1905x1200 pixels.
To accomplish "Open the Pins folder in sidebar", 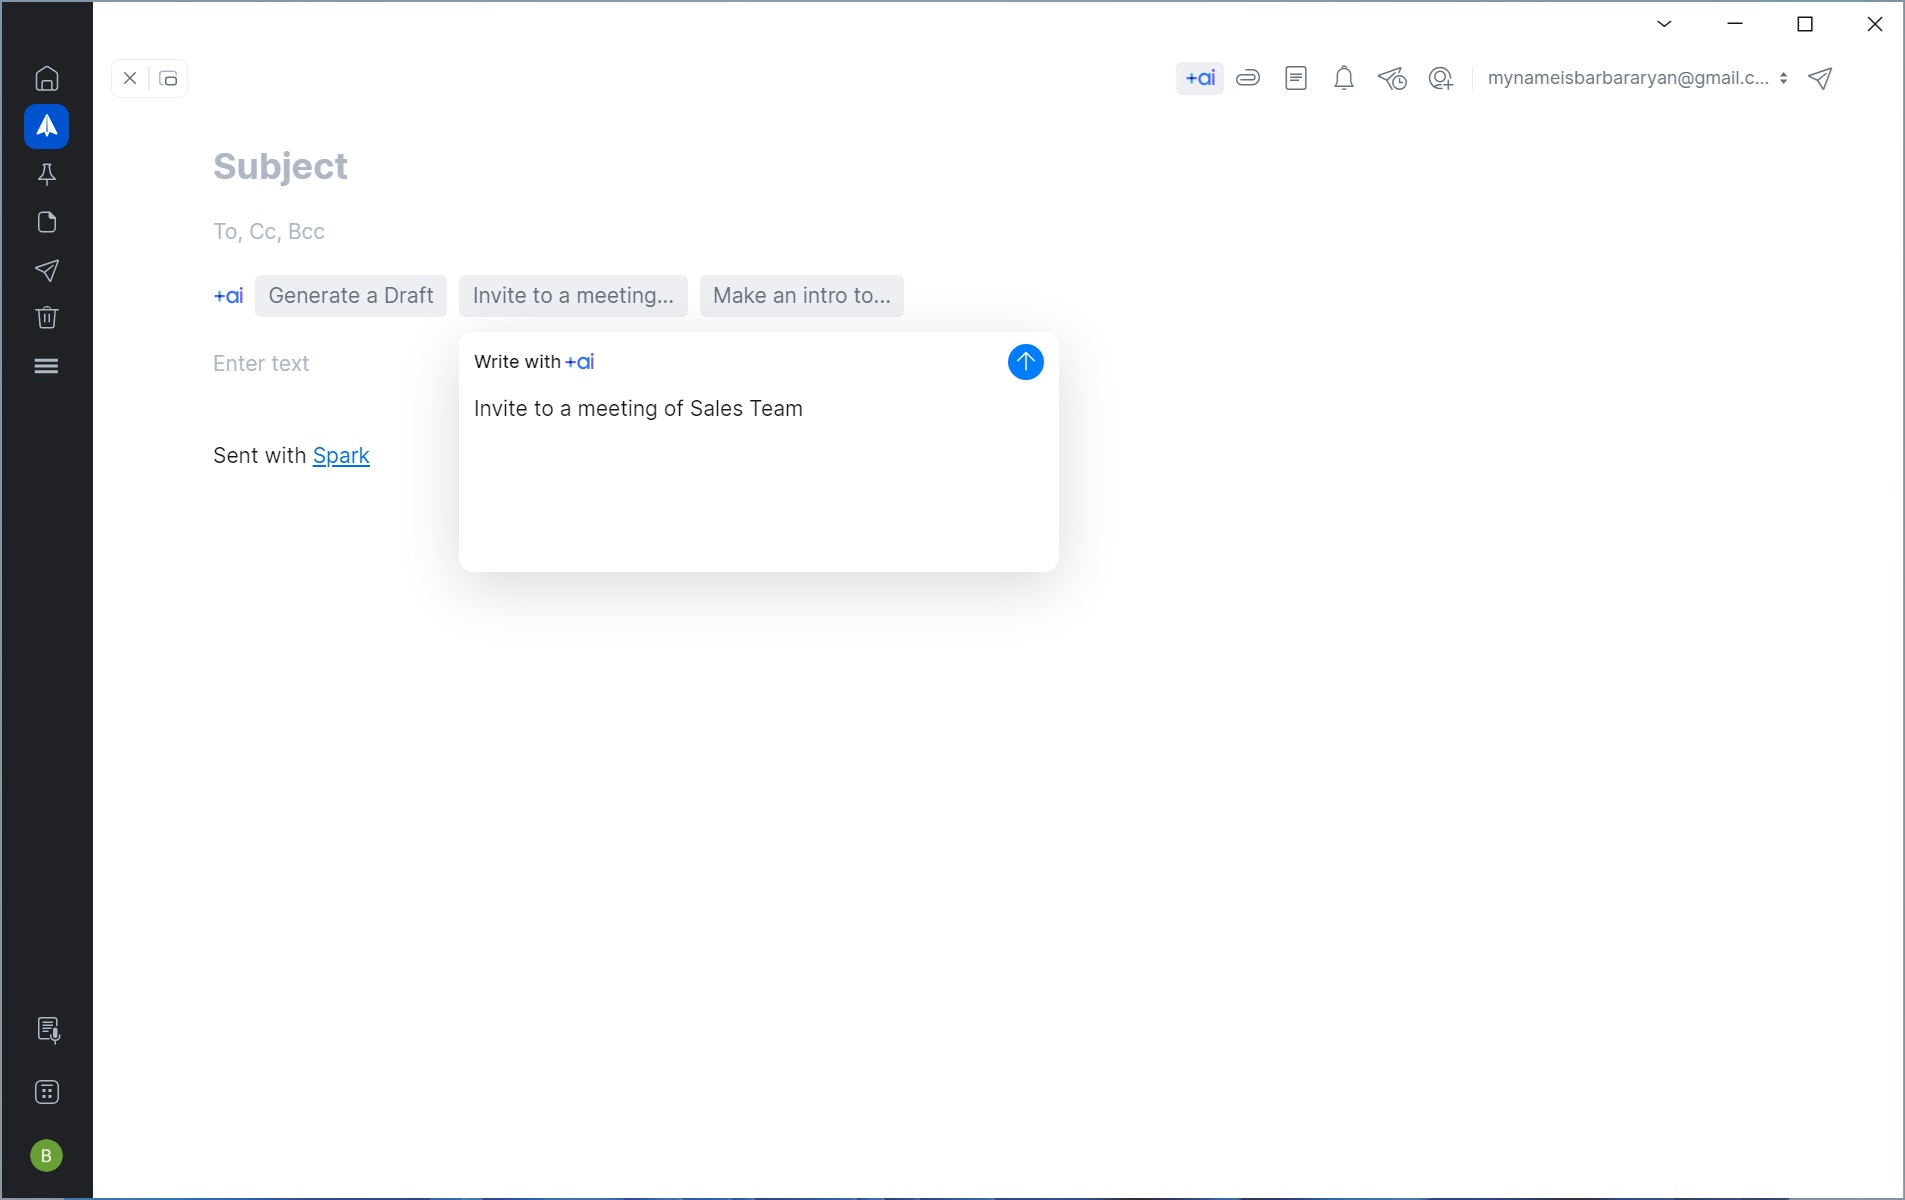I will (x=46, y=174).
